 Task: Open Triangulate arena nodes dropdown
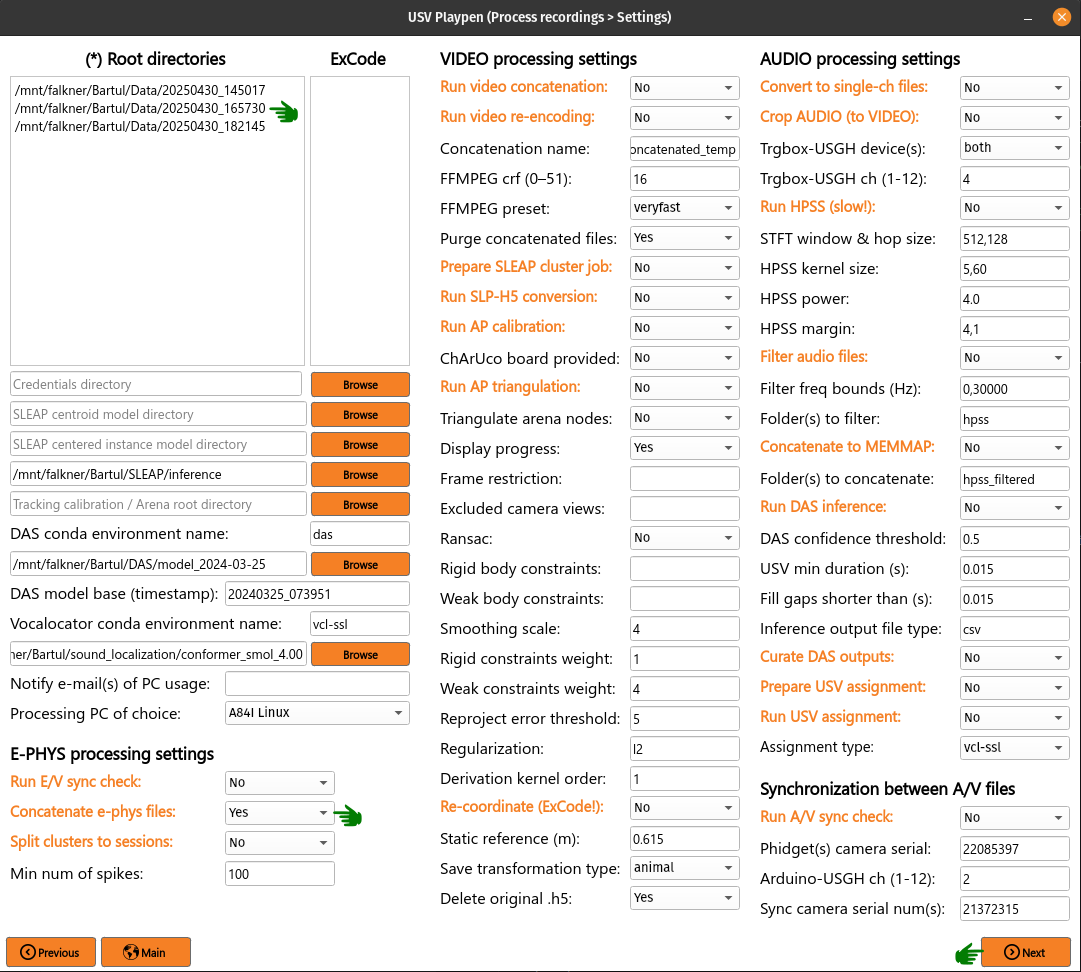tap(684, 418)
